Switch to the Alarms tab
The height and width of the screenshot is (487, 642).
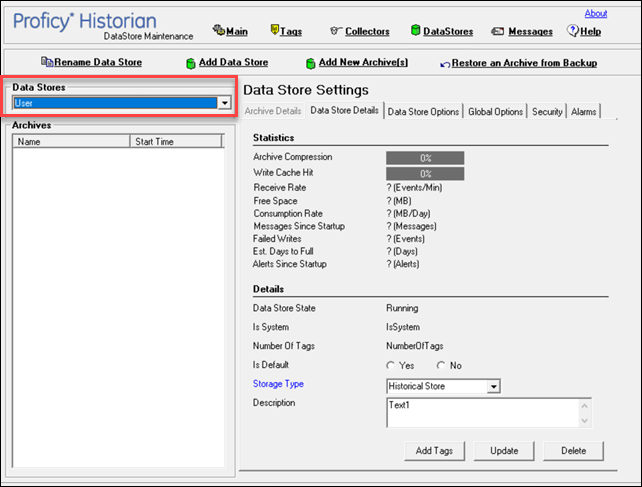tap(583, 111)
